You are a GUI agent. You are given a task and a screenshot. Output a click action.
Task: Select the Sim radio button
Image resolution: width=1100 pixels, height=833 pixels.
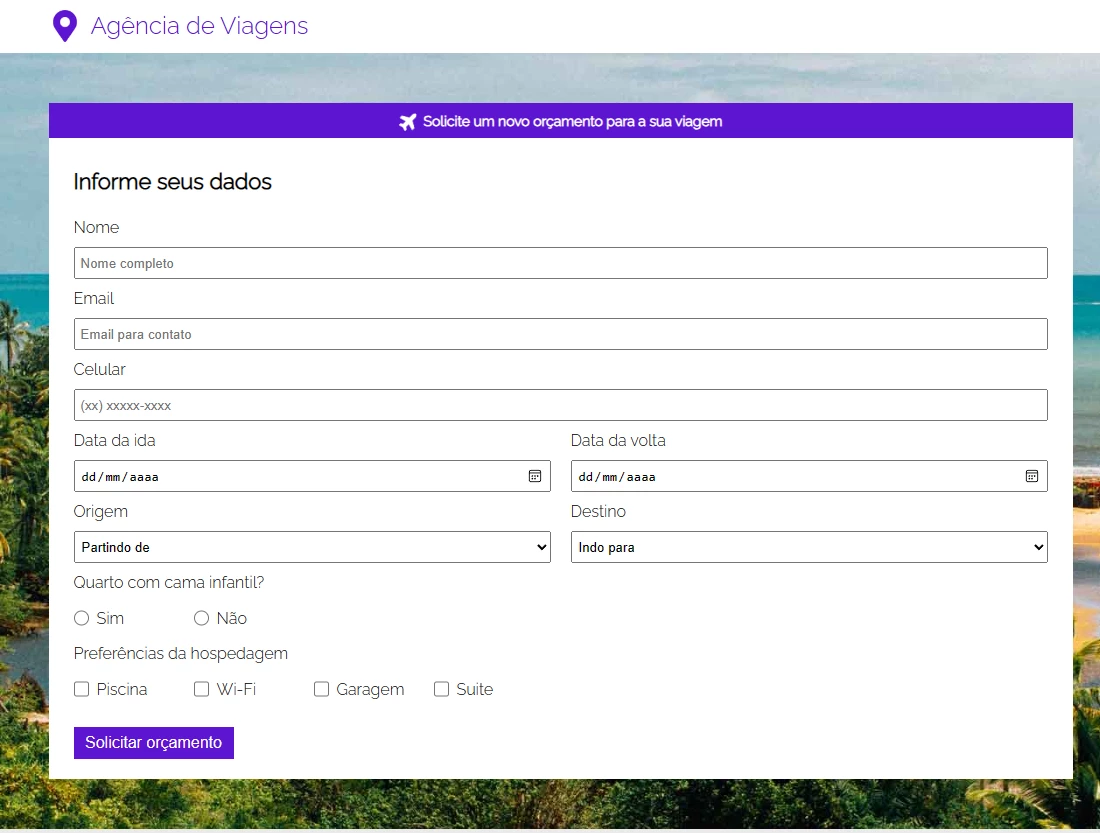81,618
